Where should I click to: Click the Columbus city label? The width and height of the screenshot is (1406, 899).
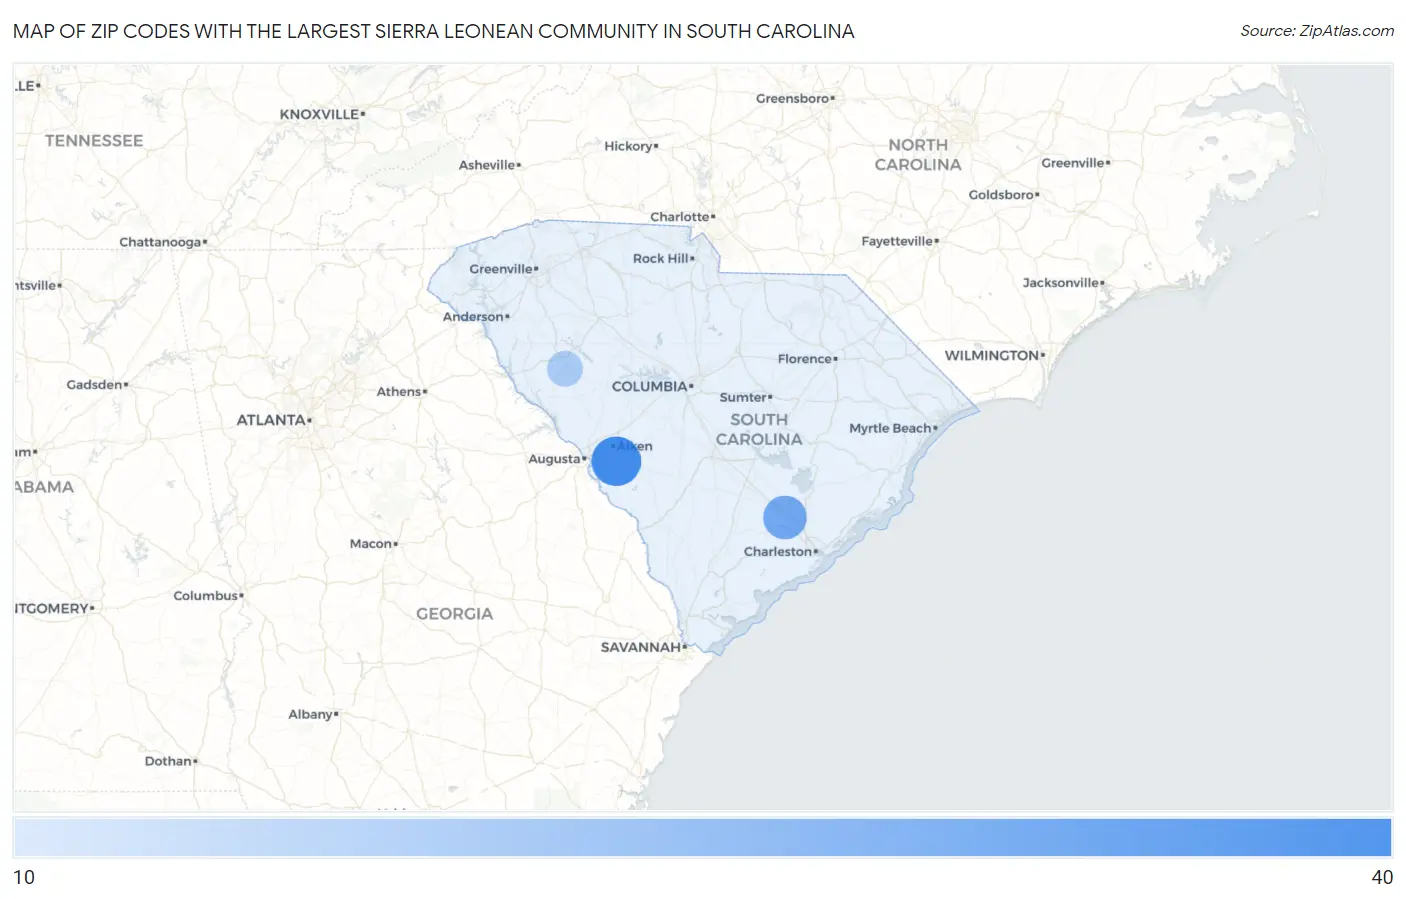pyautogui.click(x=206, y=596)
